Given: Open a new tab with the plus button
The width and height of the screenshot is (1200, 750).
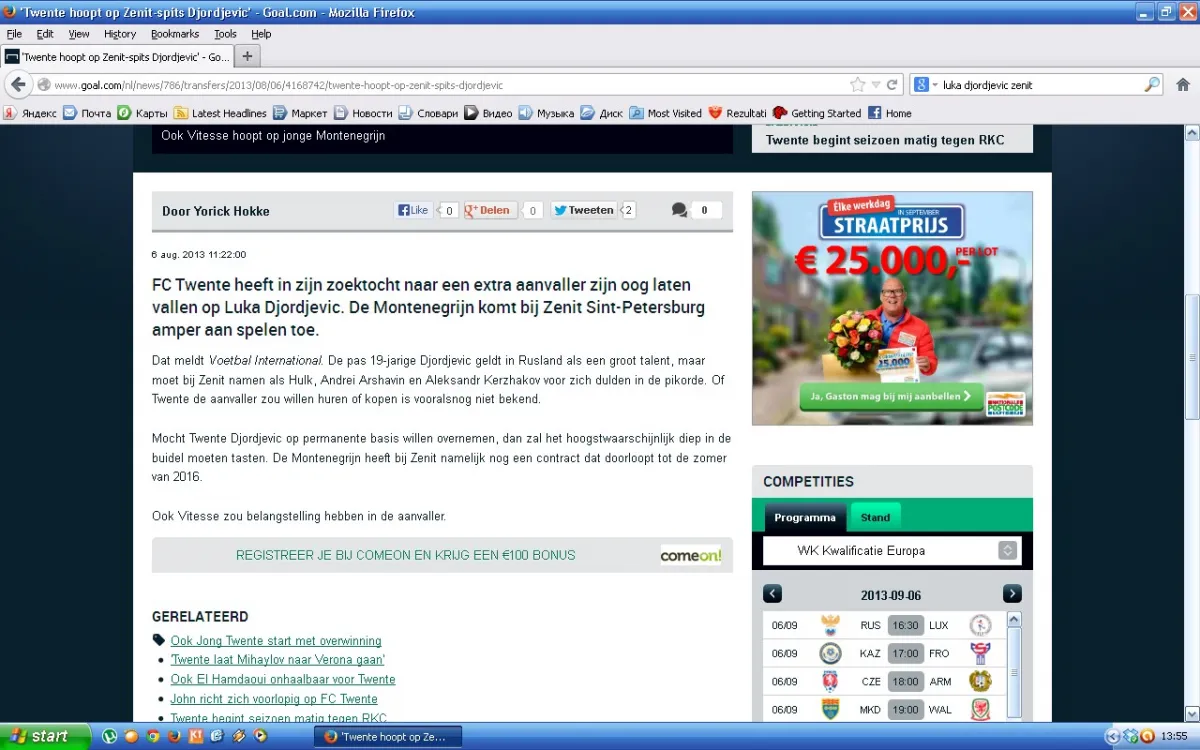Looking at the screenshot, I should pos(247,56).
